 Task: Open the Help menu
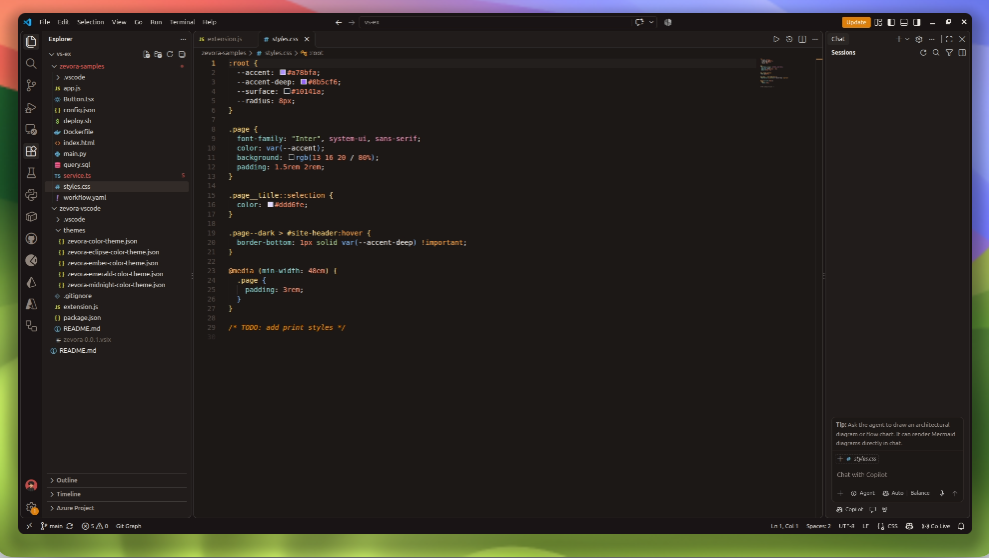pos(209,22)
